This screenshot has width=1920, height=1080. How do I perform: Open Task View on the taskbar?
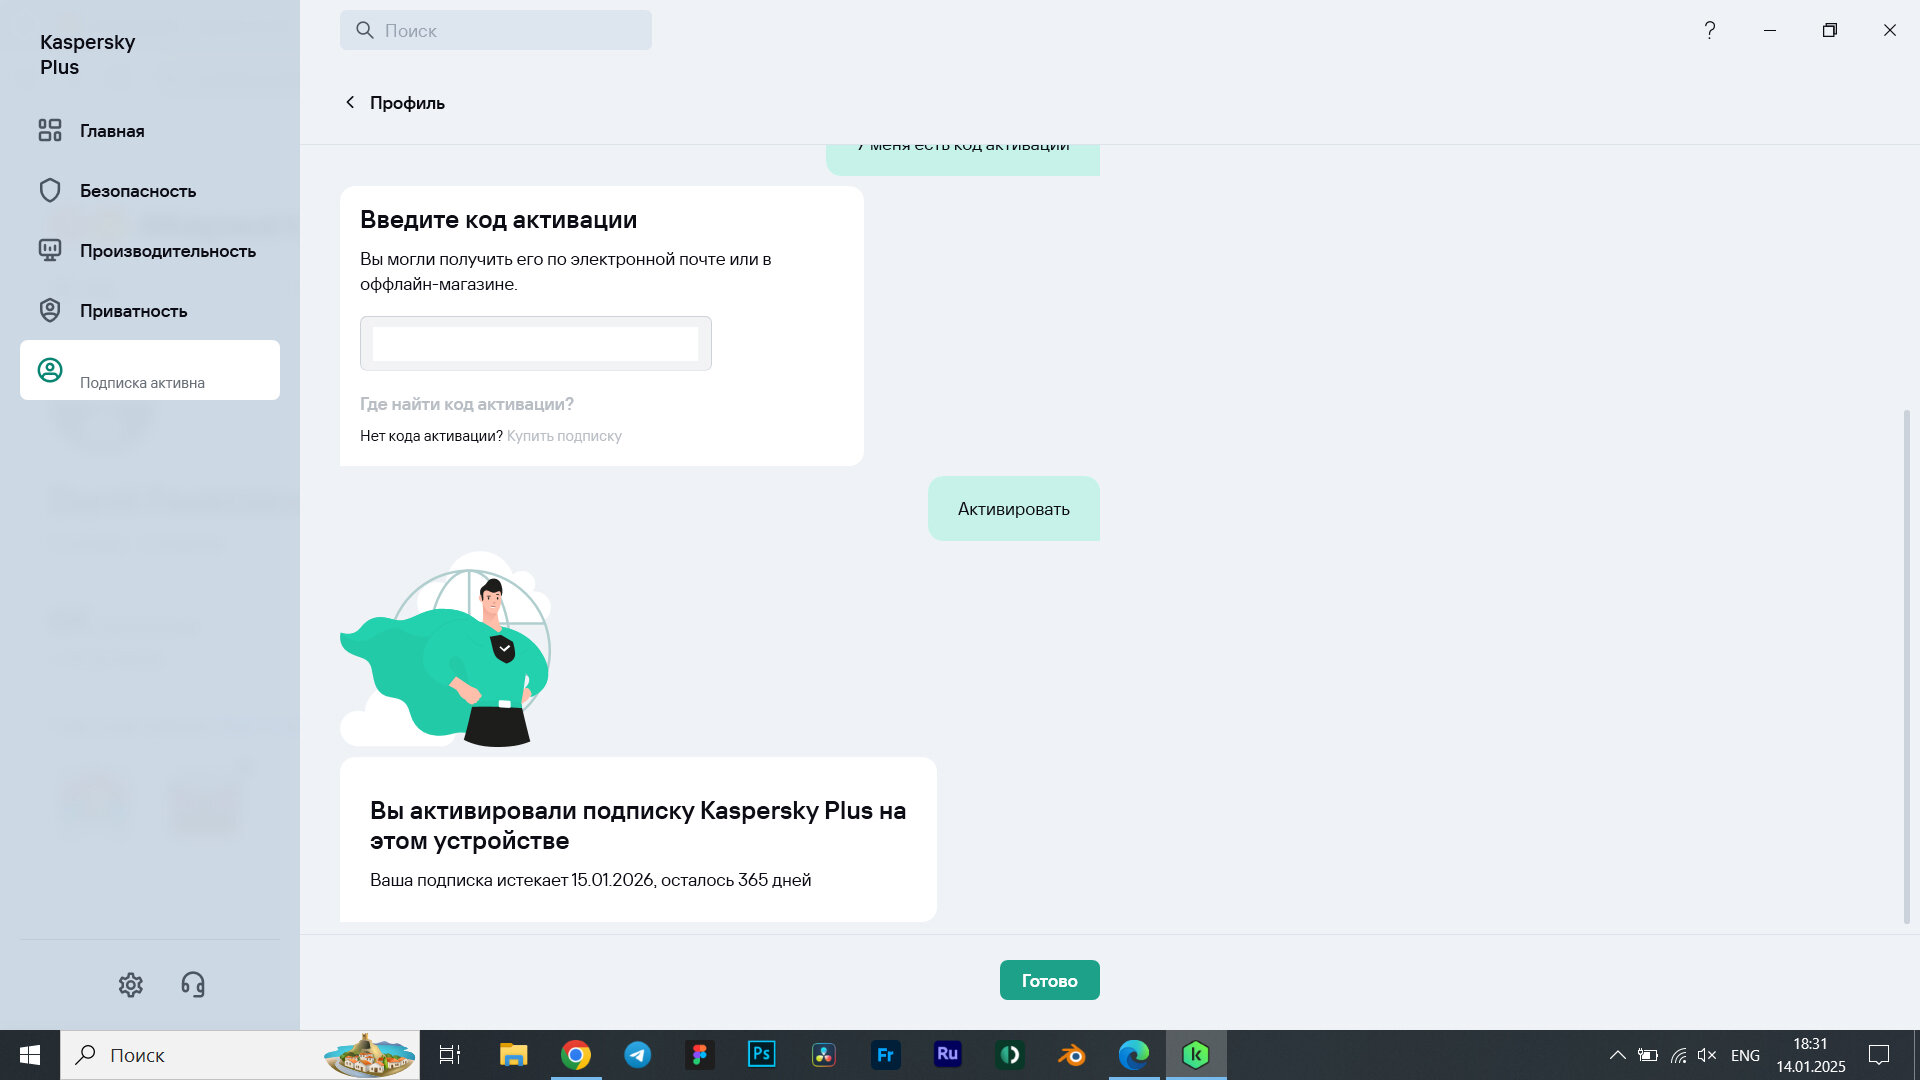click(x=450, y=1055)
